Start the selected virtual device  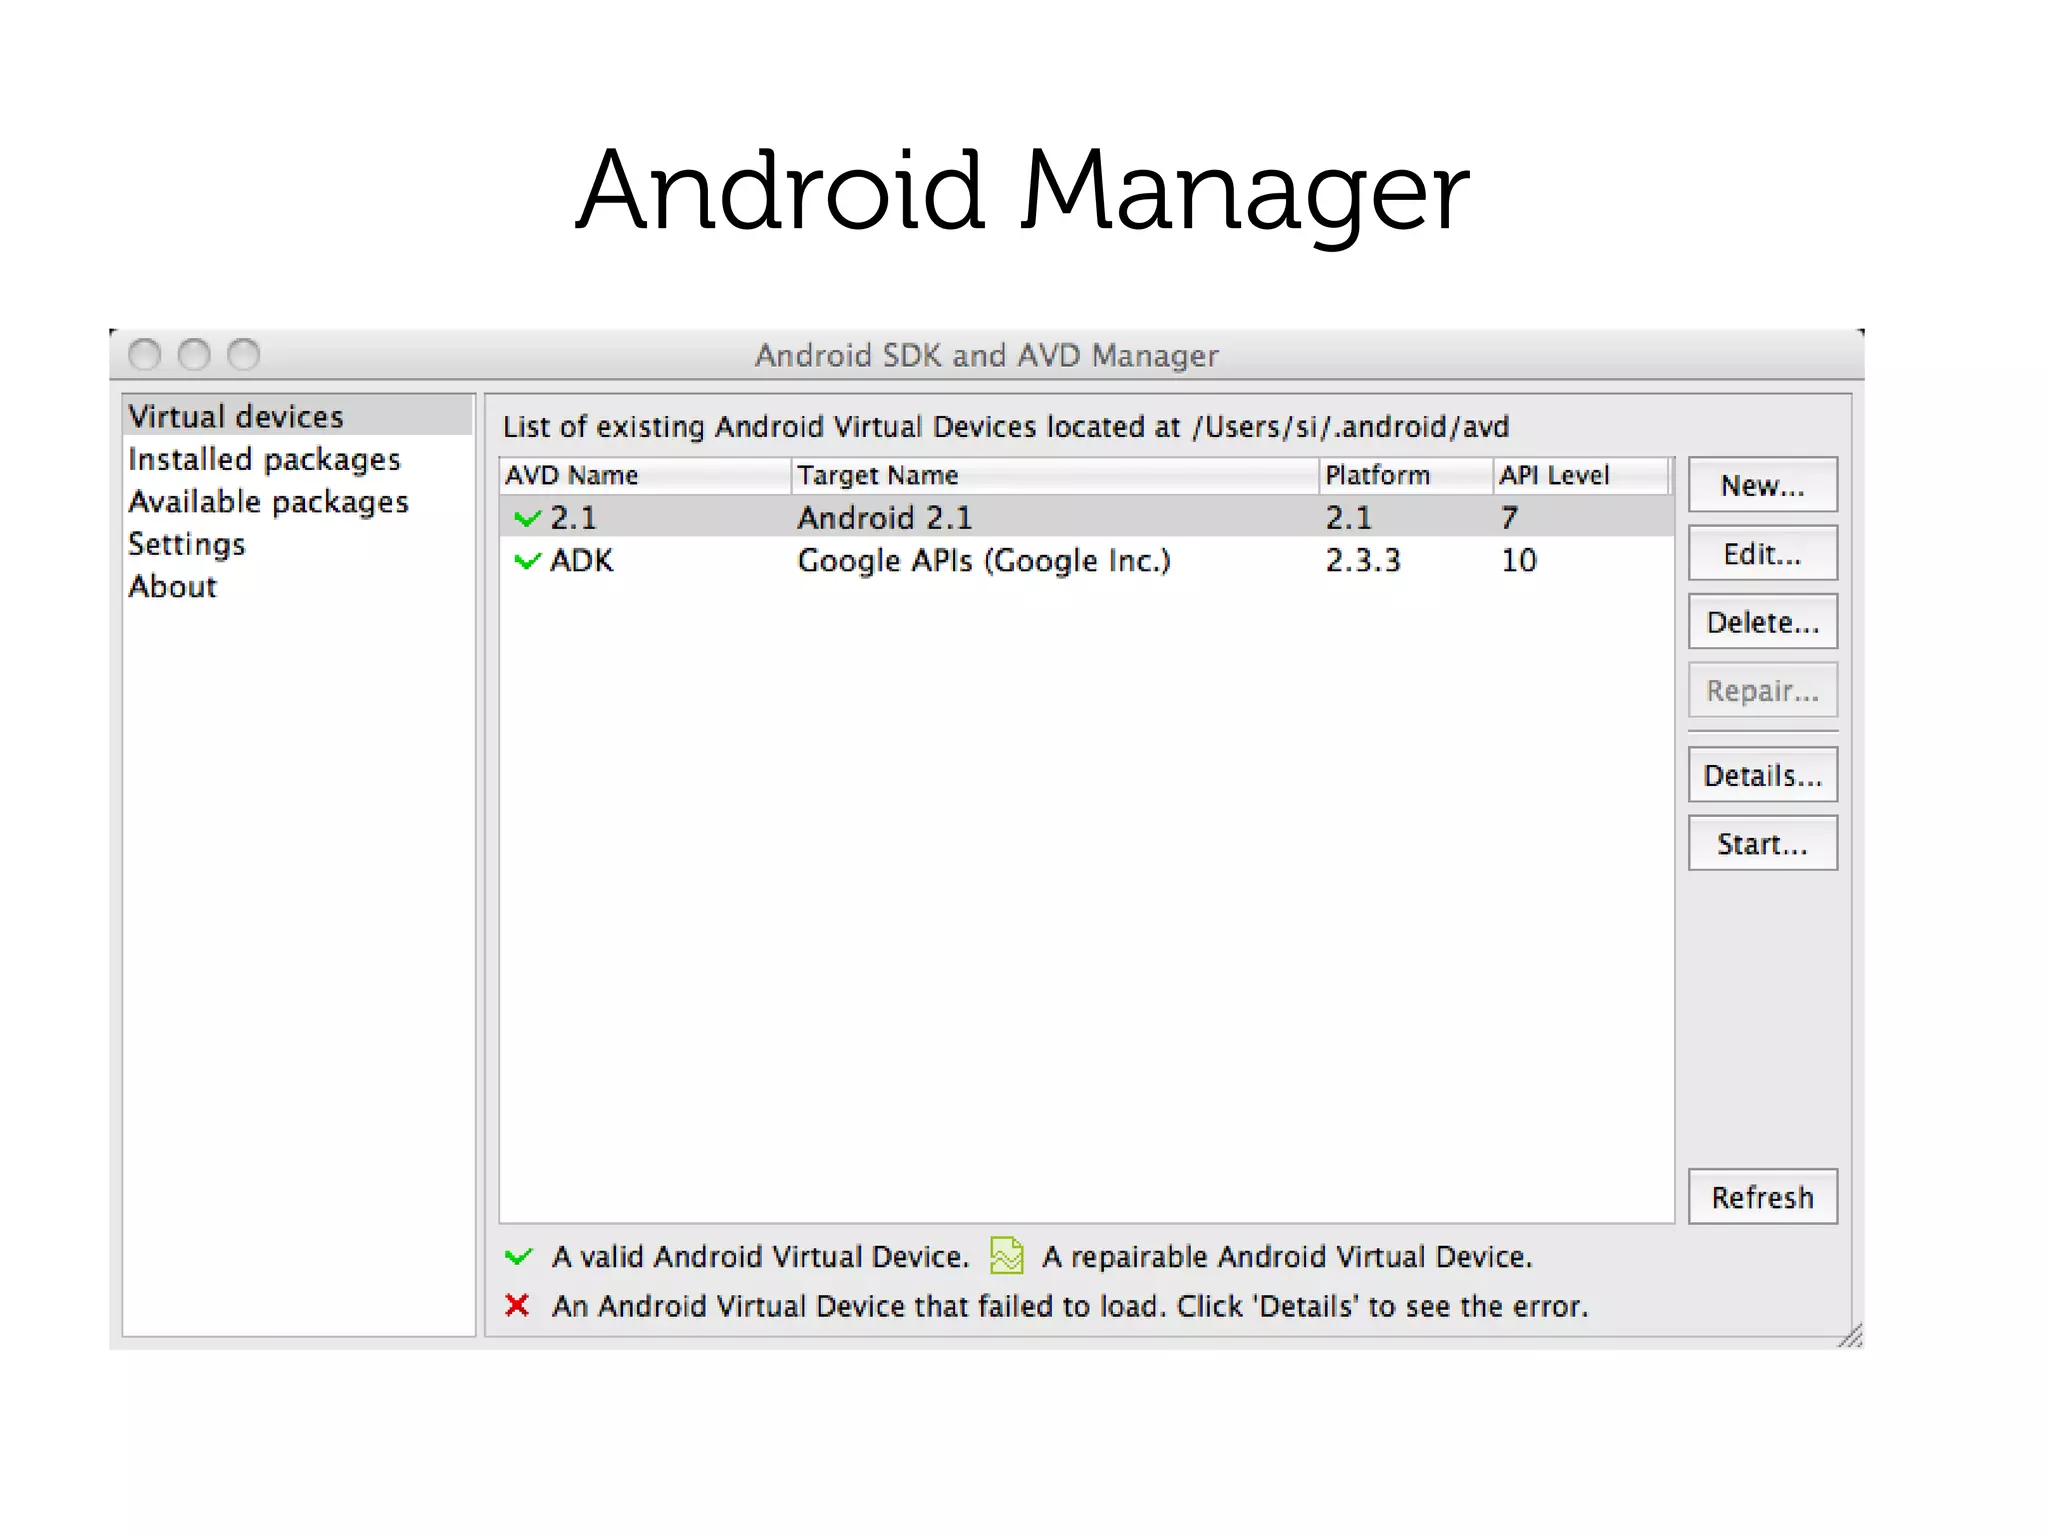tap(1763, 843)
